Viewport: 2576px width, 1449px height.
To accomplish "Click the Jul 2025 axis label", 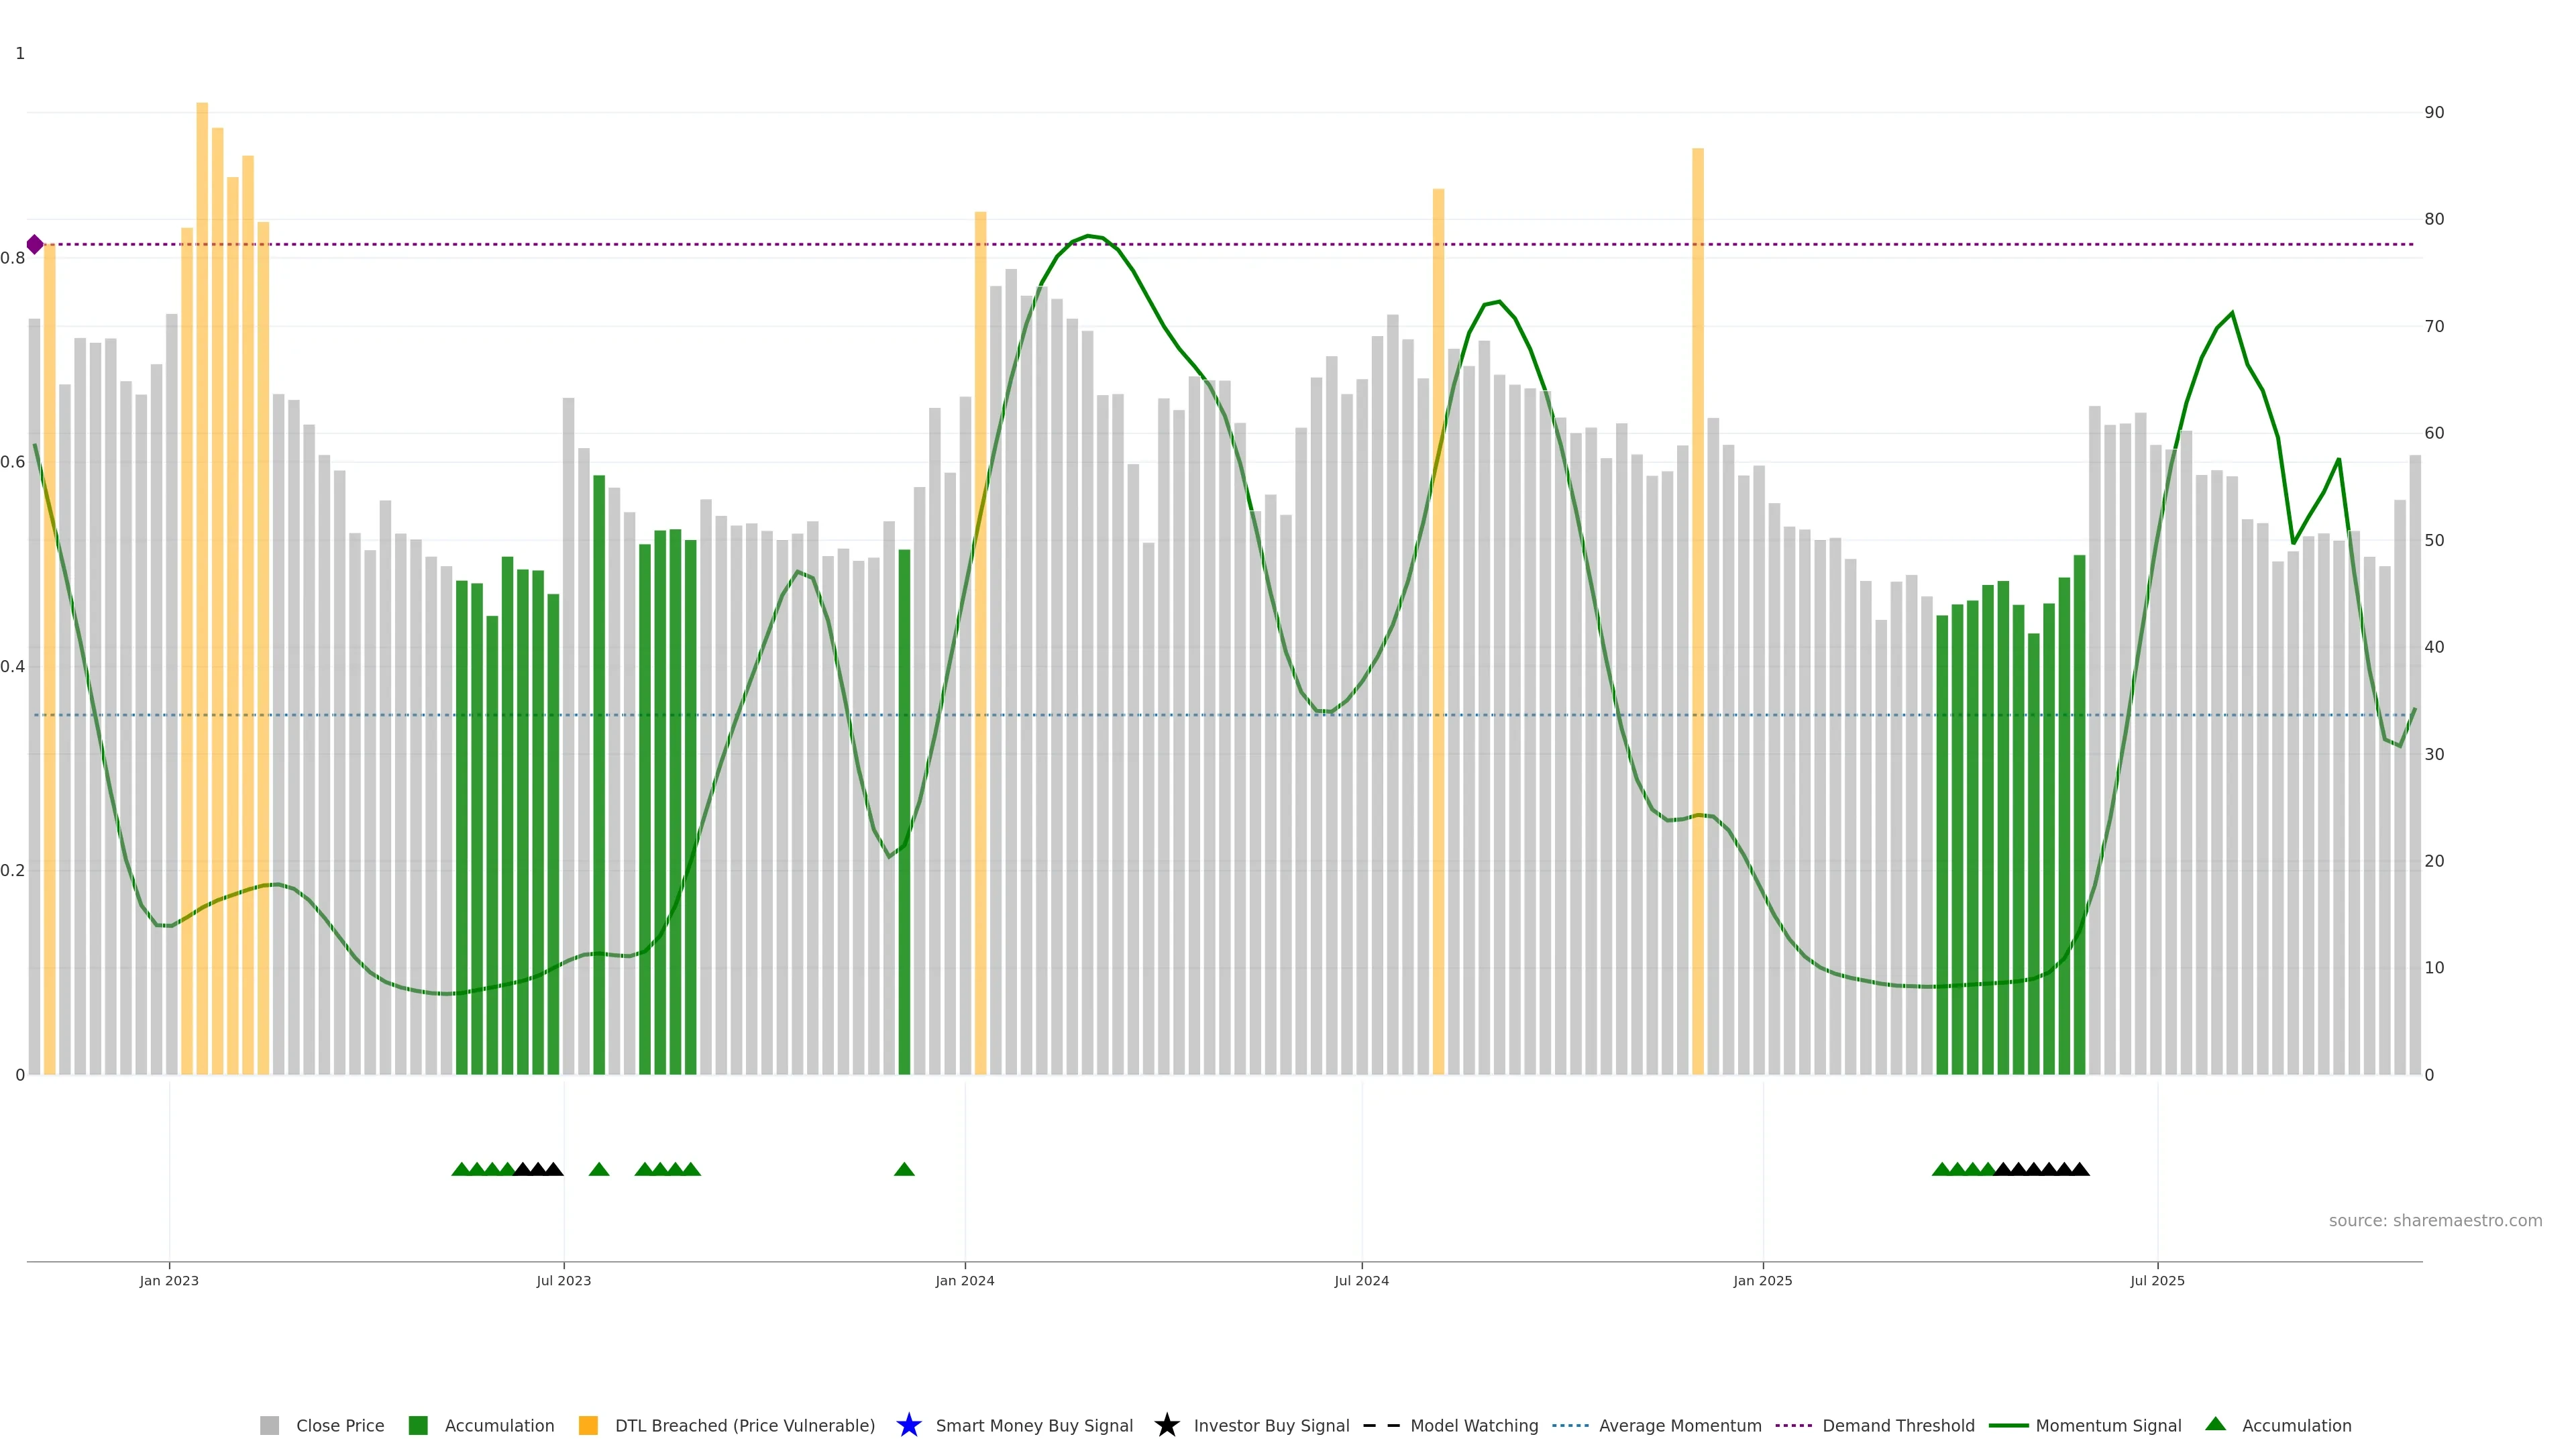I will coord(2157,1280).
